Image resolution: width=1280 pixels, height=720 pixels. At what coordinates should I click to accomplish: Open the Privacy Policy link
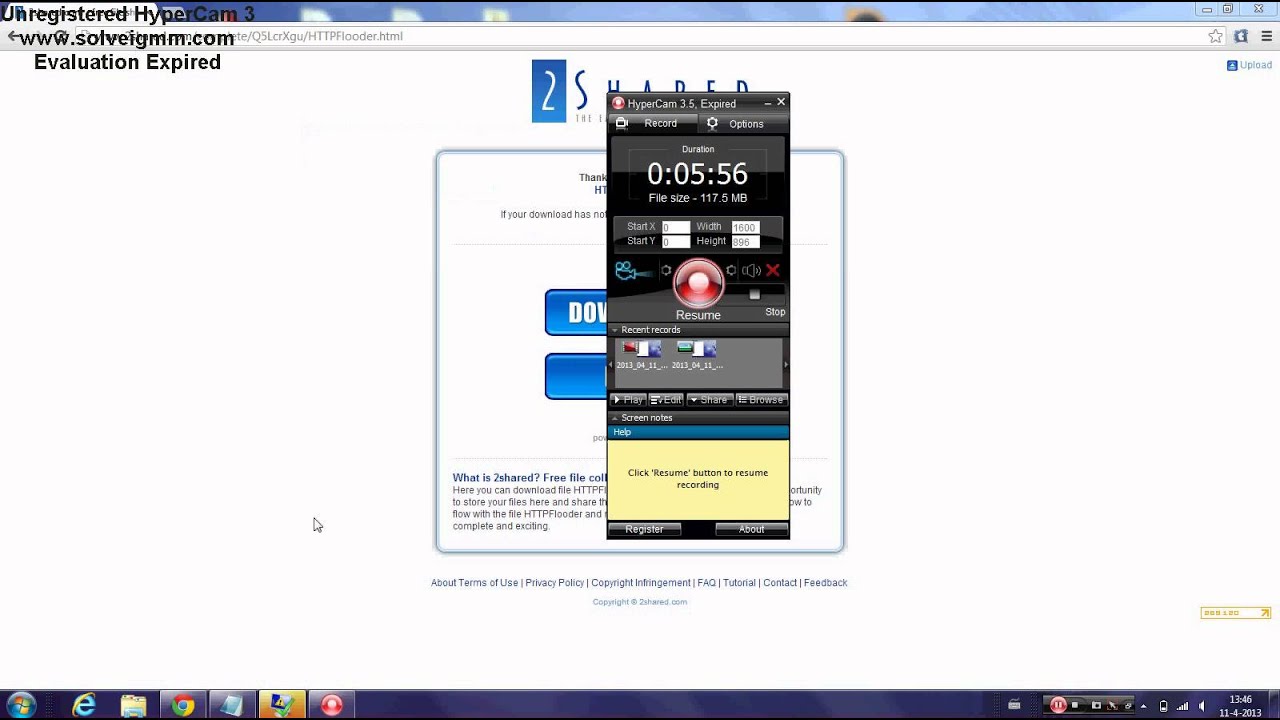(x=554, y=583)
